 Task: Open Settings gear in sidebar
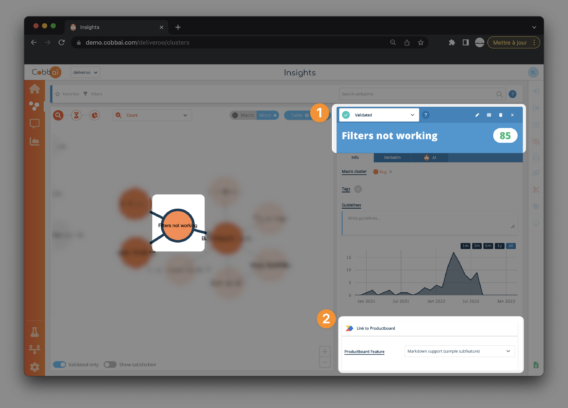pos(35,367)
